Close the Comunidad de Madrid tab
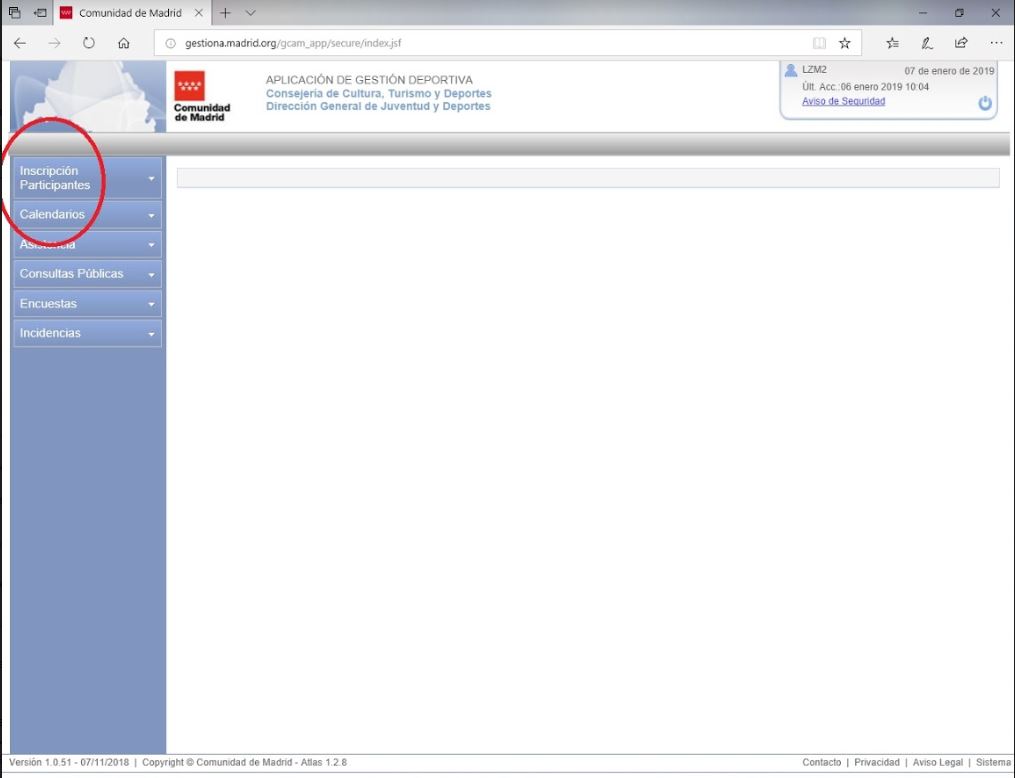Viewport: 1015px width, 778px height. click(199, 13)
